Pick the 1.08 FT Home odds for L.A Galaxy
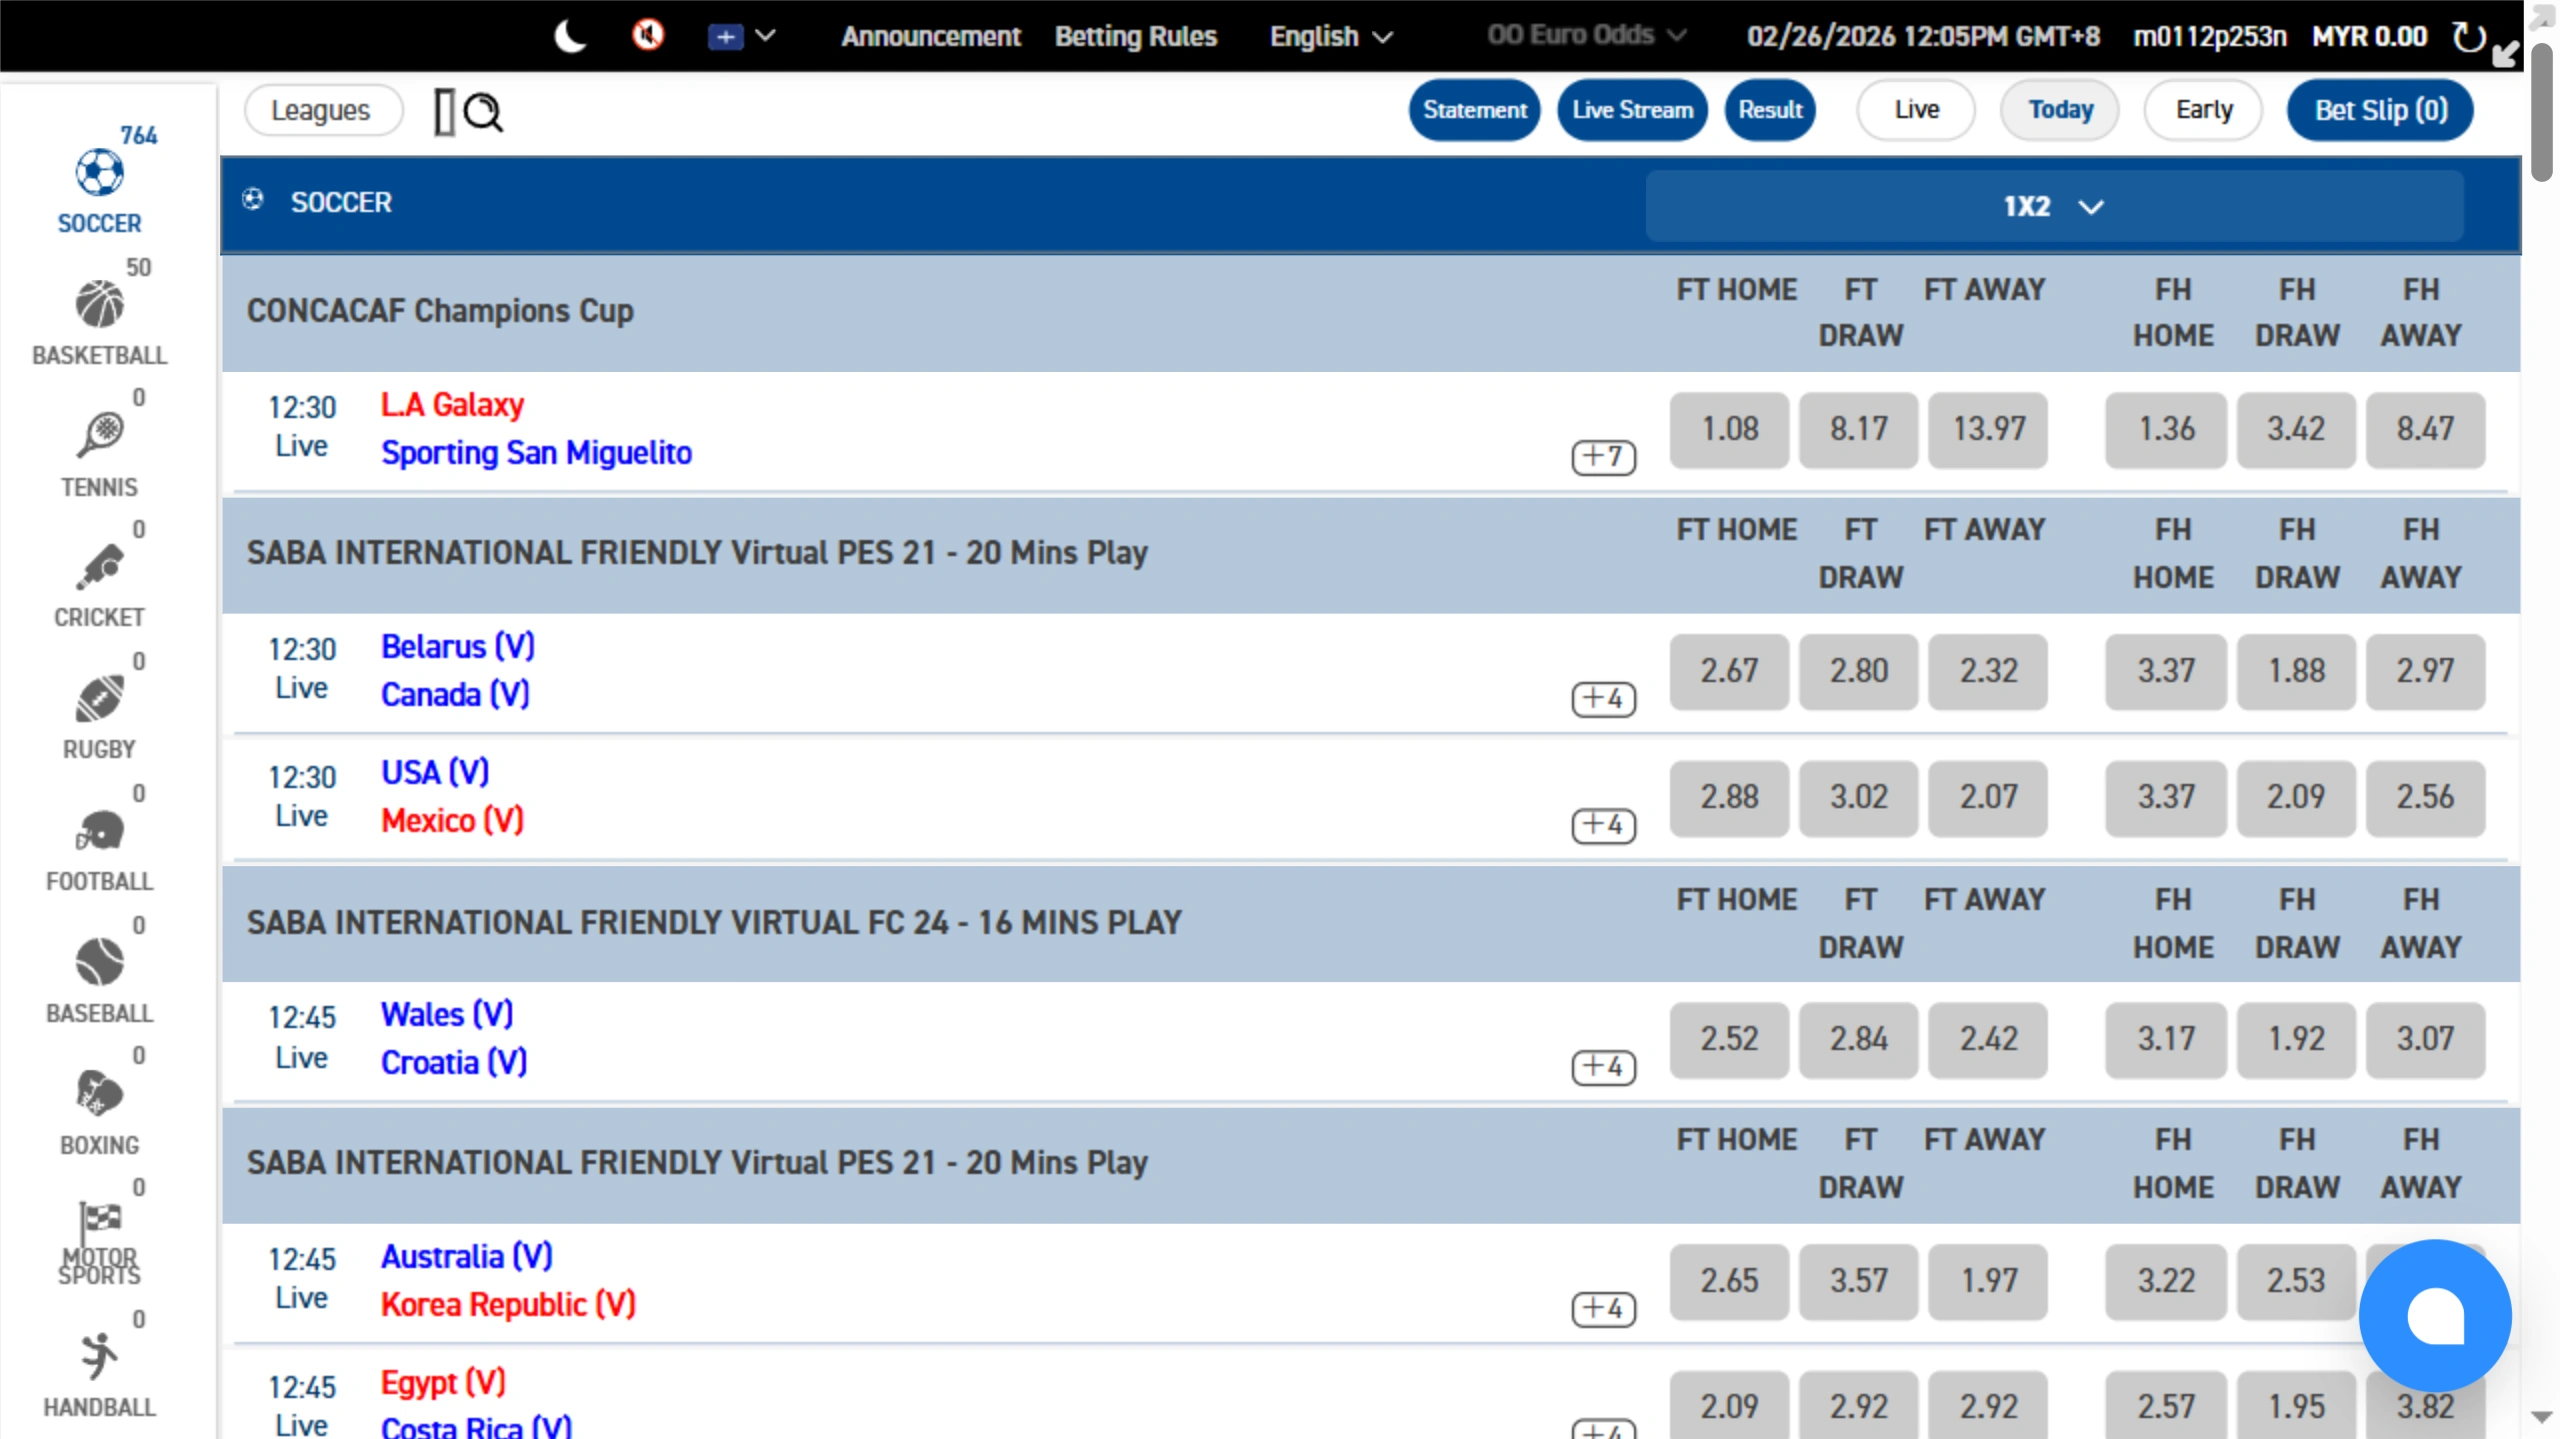This screenshot has width=2560, height=1439. pyautogui.click(x=1729, y=430)
